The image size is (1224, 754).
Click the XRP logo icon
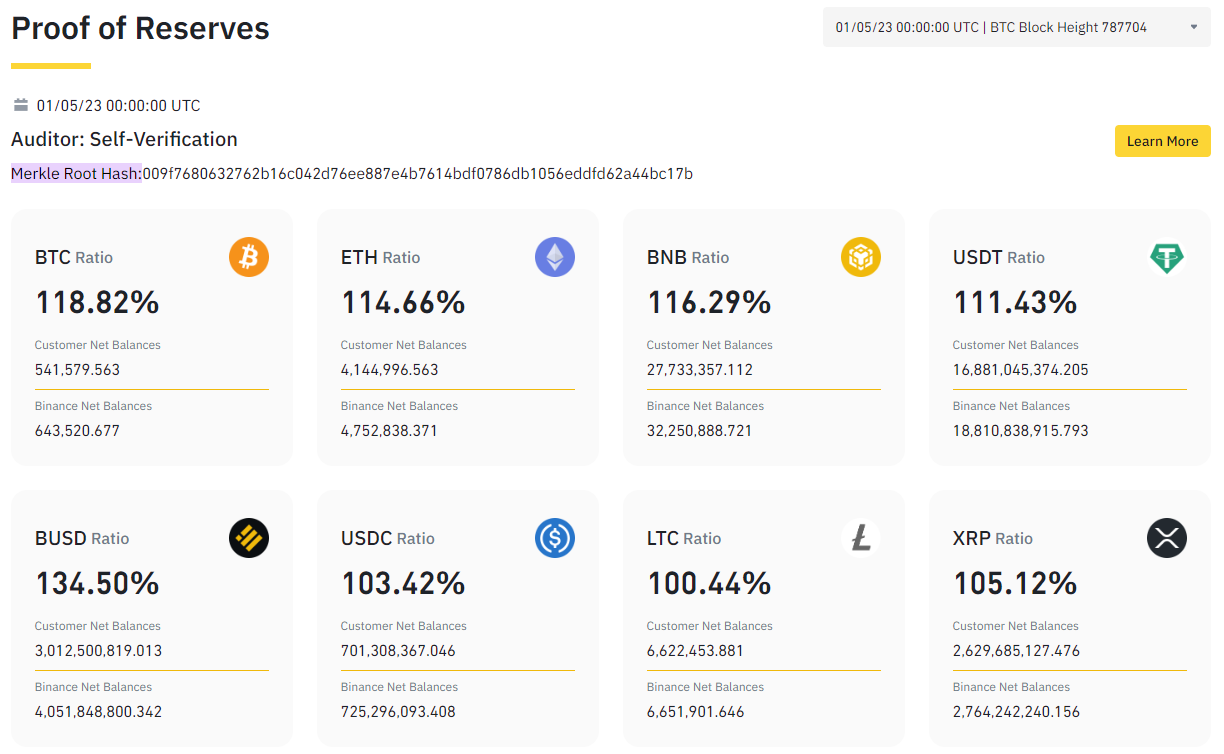pos(1167,538)
